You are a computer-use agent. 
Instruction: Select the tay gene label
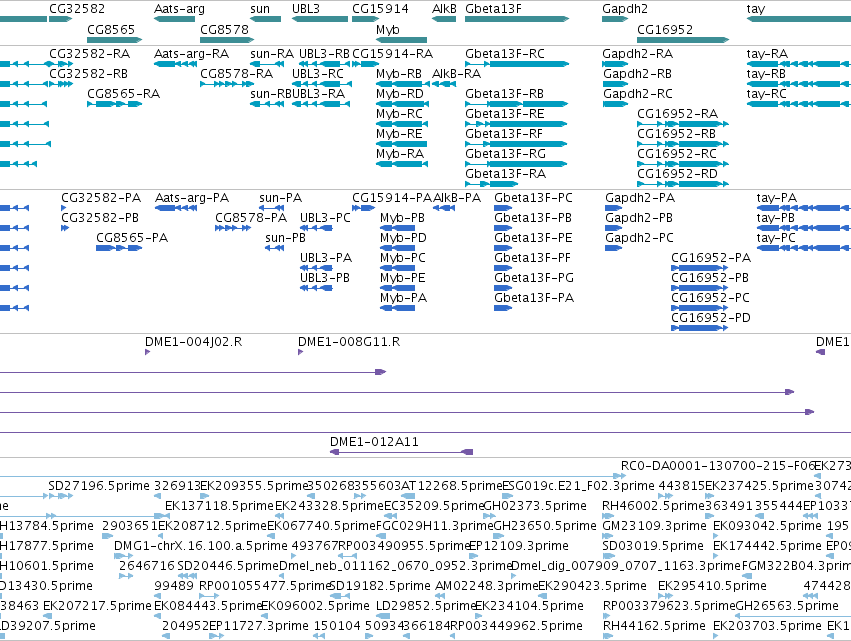click(755, 9)
